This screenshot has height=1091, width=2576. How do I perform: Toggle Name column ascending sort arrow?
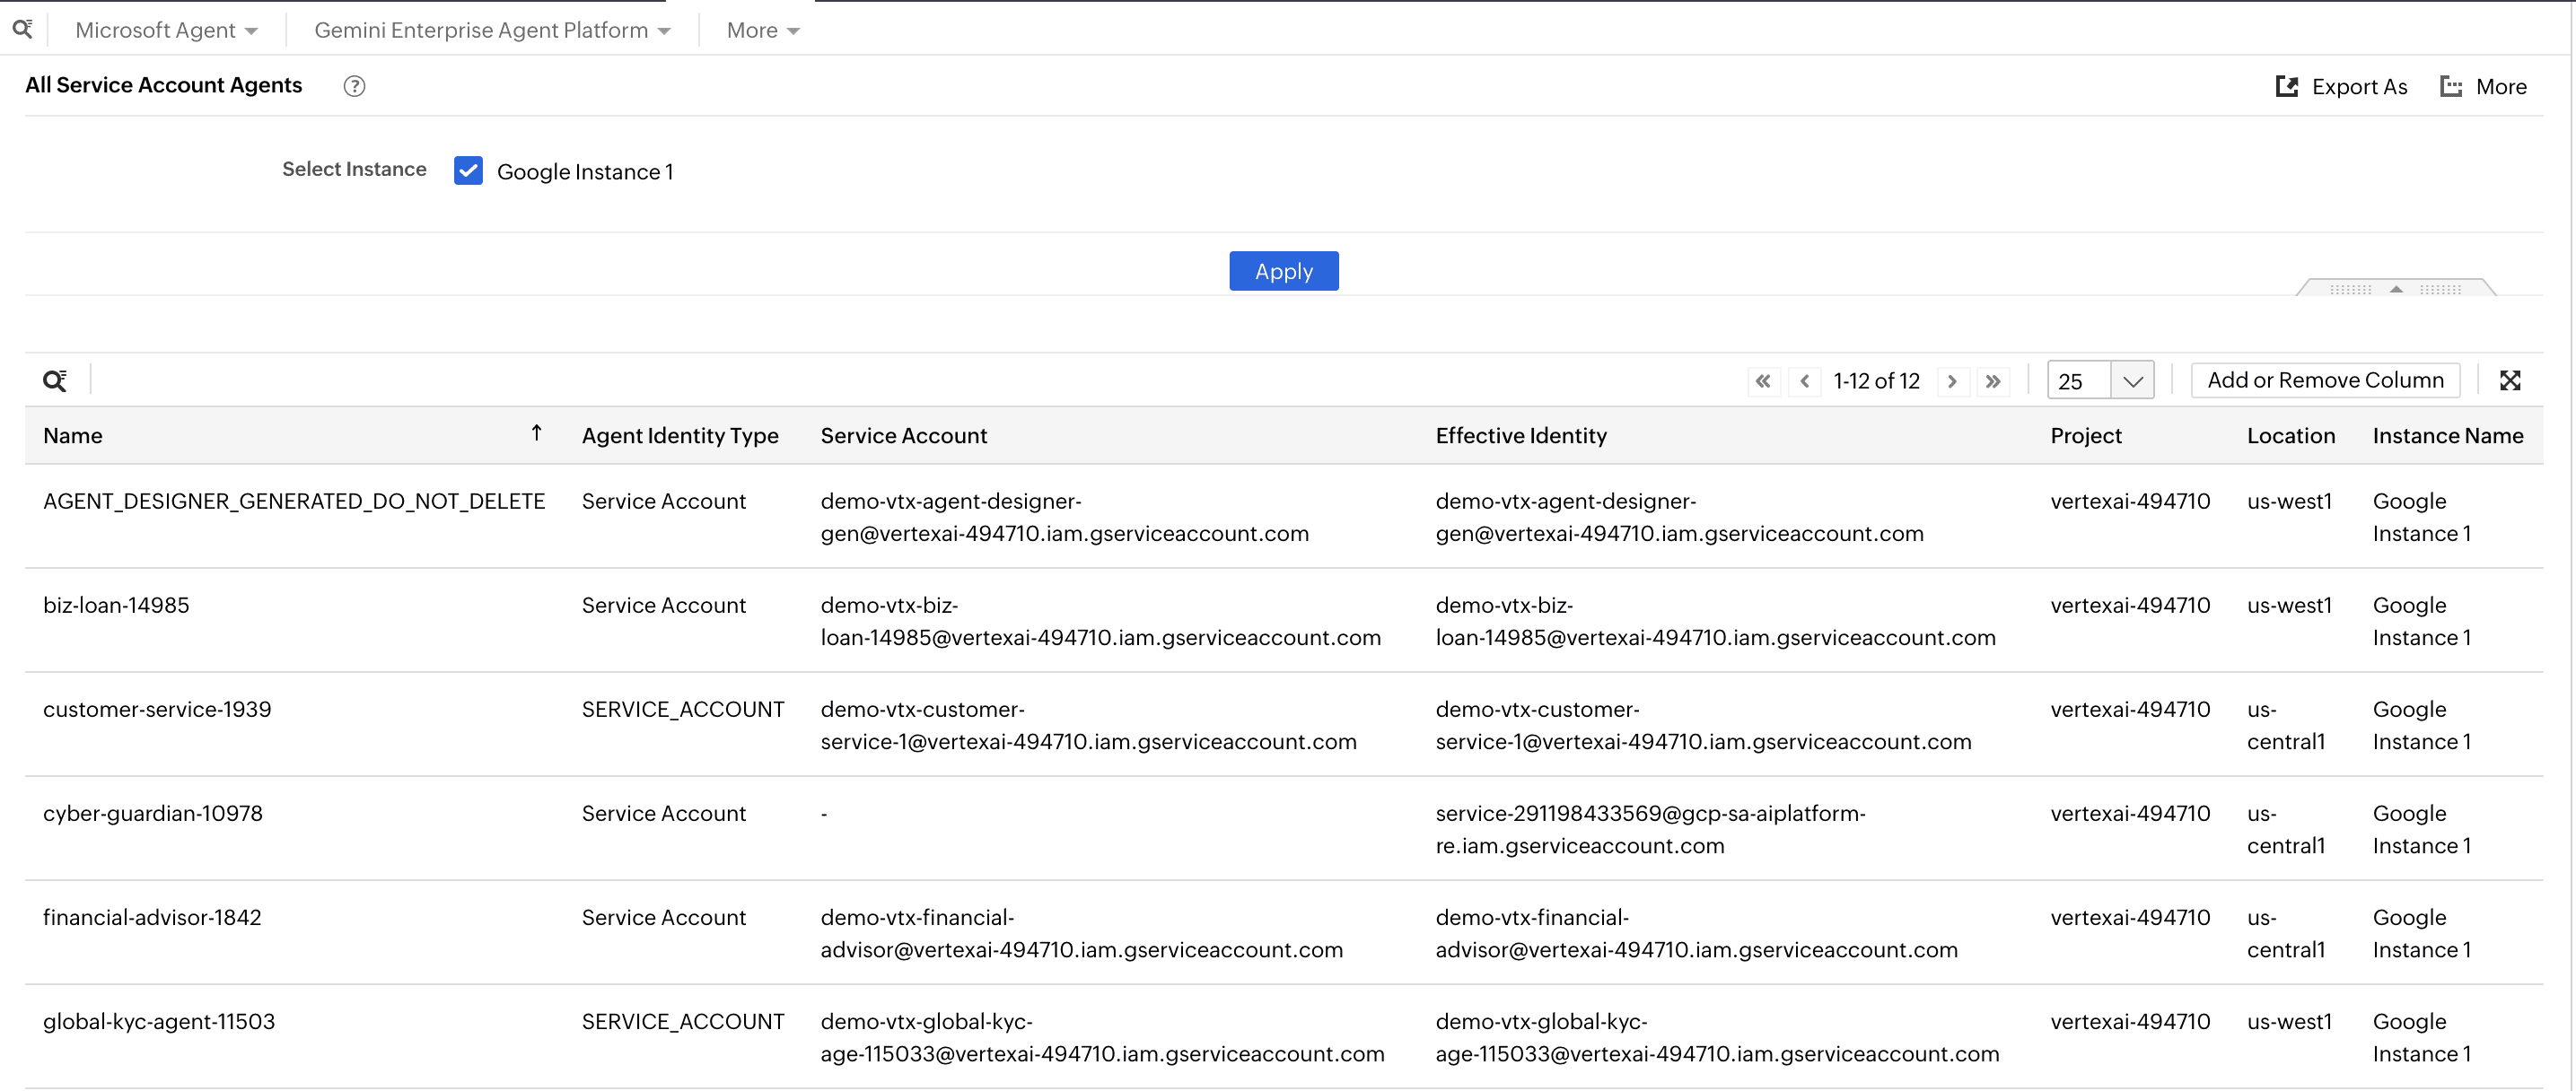[x=537, y=433]
